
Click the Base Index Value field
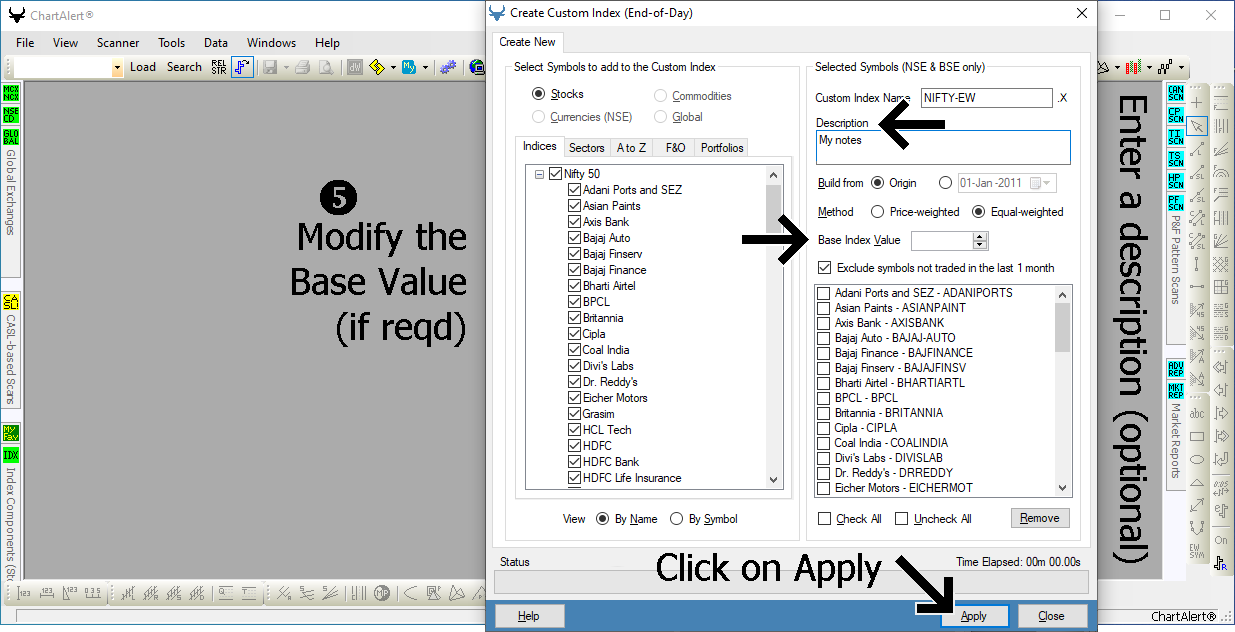(942, 240)
